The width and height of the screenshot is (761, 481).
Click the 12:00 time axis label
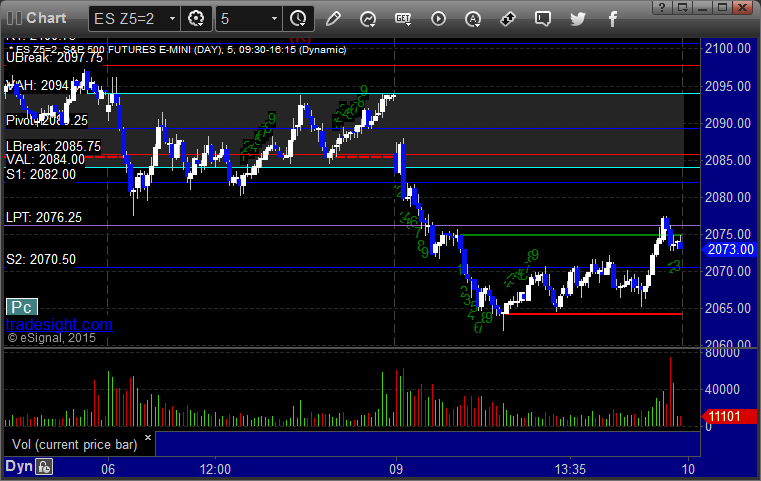coord(215,469)
